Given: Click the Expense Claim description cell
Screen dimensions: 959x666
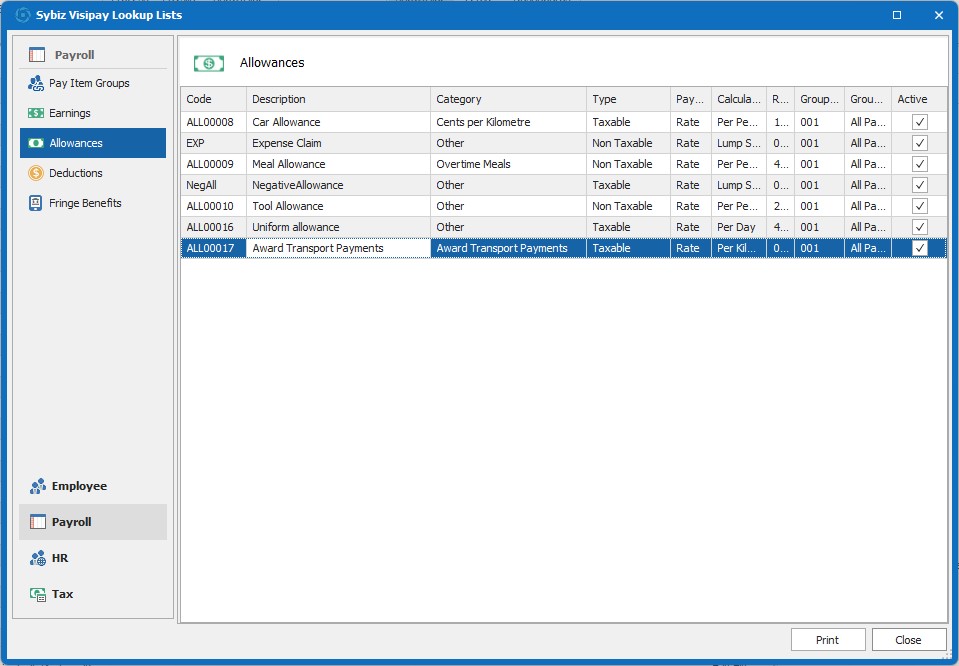Looking at the screenshot, I should [338, 143].
